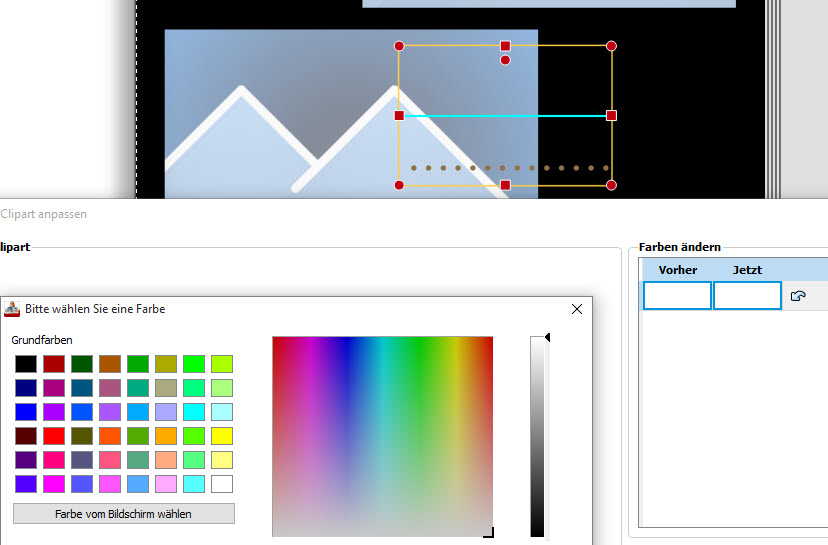
Task: Pick the dark green swatch in top row
Action: tap(82, 364)
